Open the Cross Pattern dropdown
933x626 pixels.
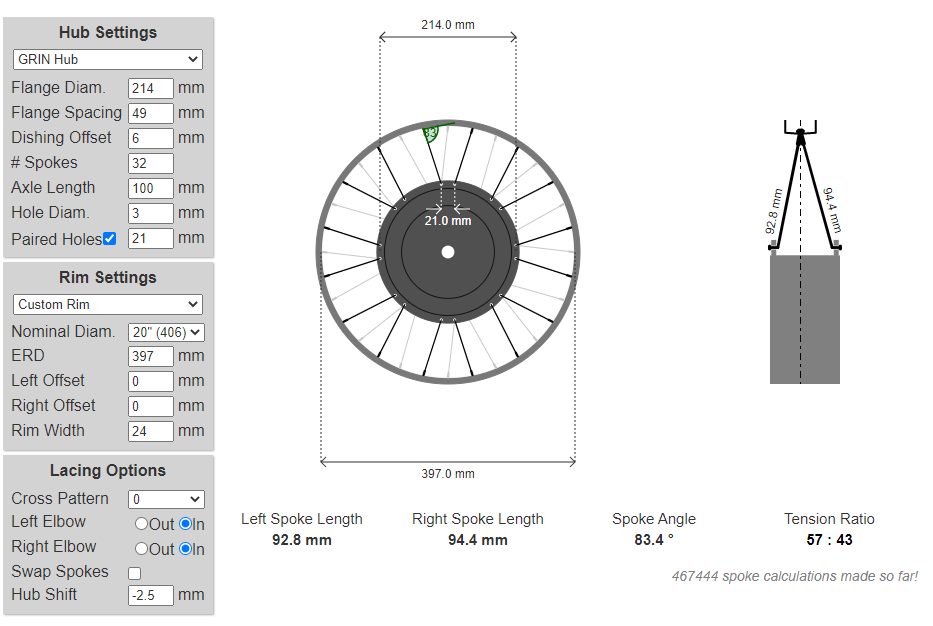[166, 499]
